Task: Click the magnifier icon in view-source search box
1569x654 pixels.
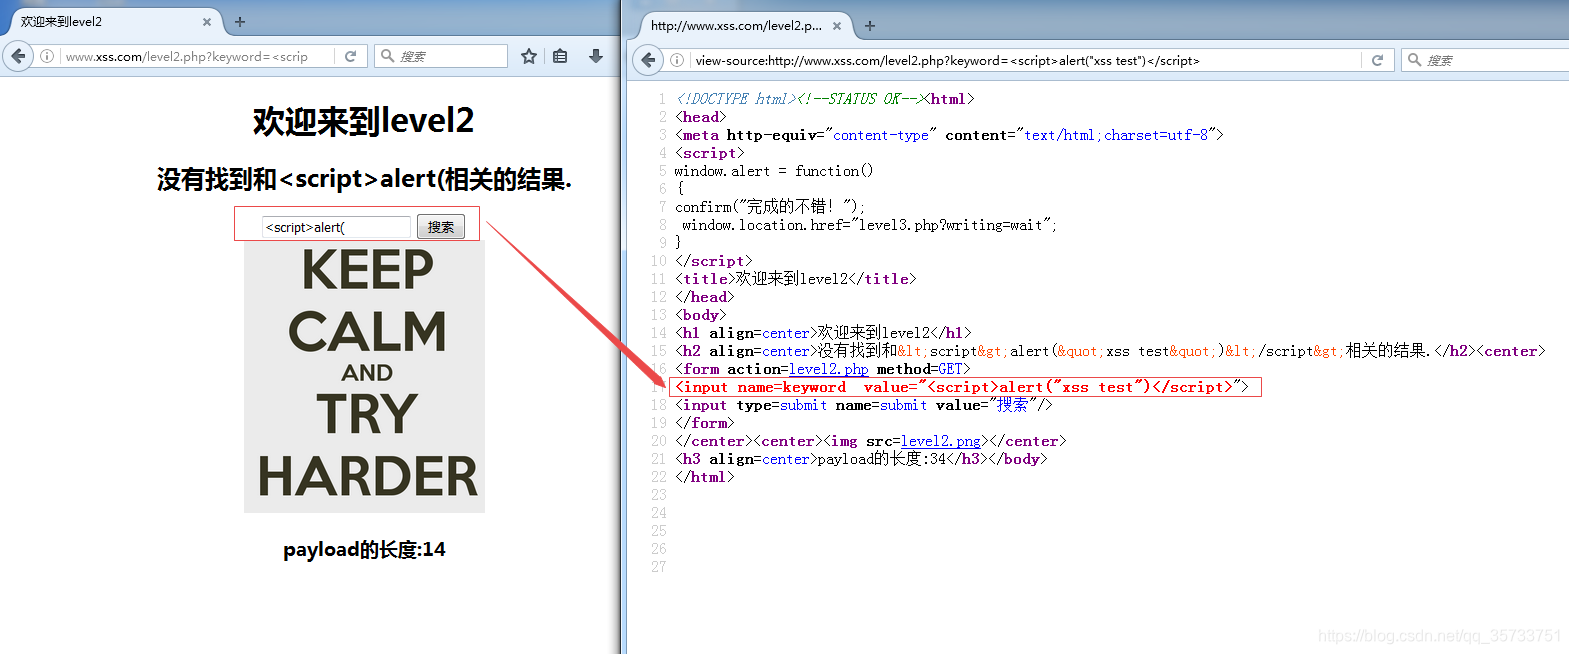Action: pos(1414,60)
